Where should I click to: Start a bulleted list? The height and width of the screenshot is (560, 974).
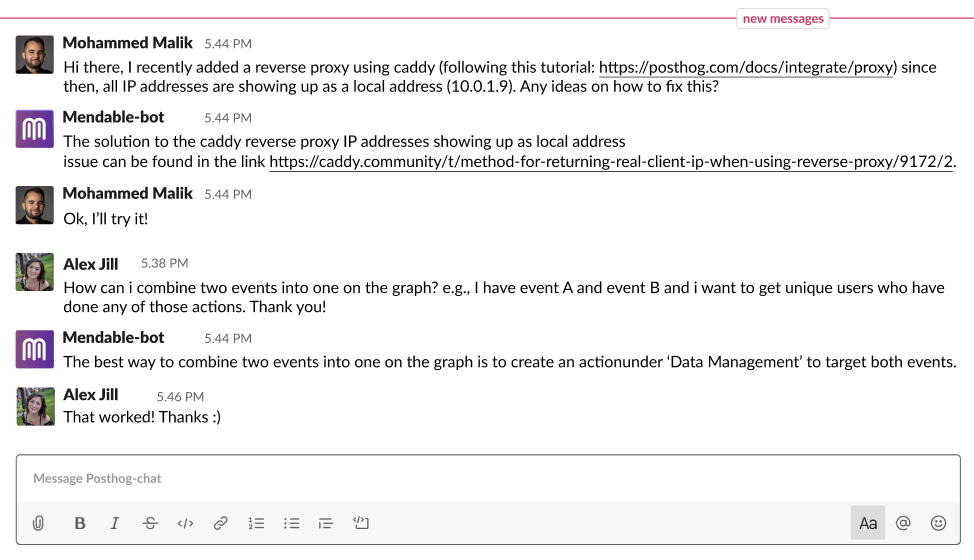(x=291, y=523)
